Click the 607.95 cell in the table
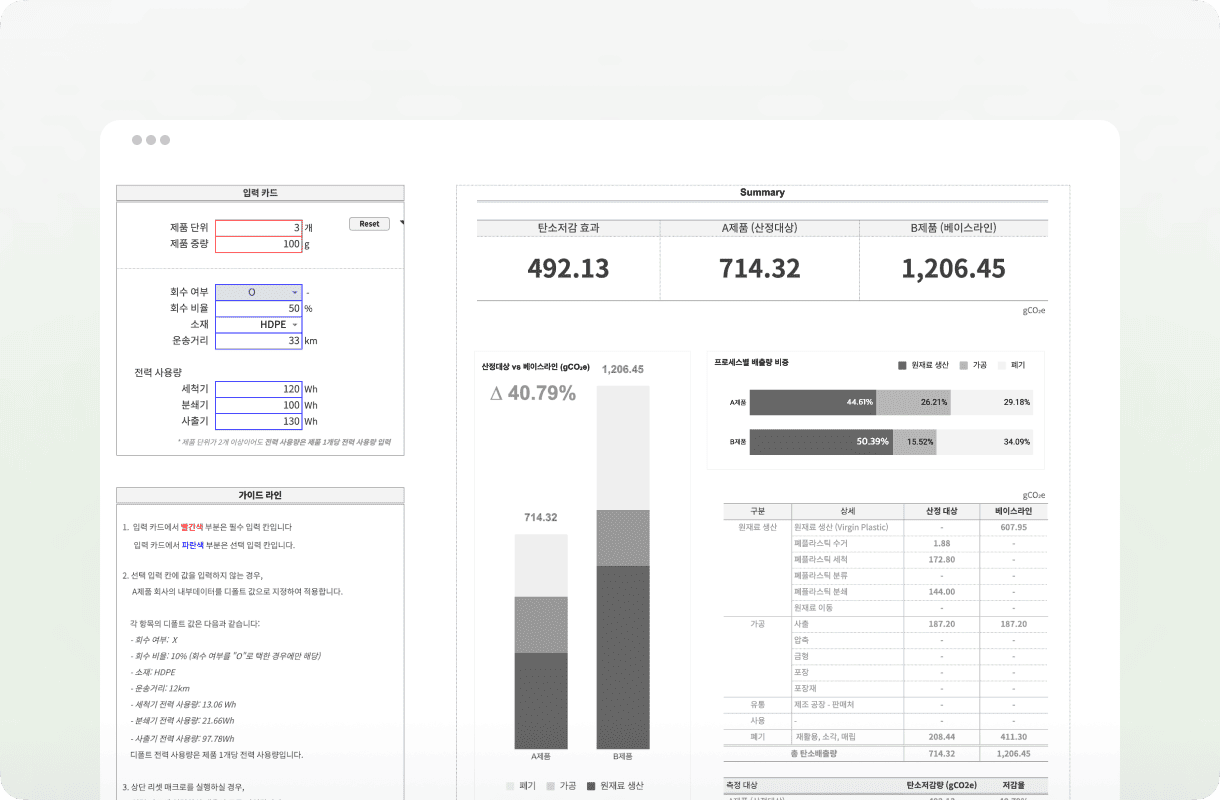The width and height of the screenshot is (1220, 800). (x=1013, y=527)
